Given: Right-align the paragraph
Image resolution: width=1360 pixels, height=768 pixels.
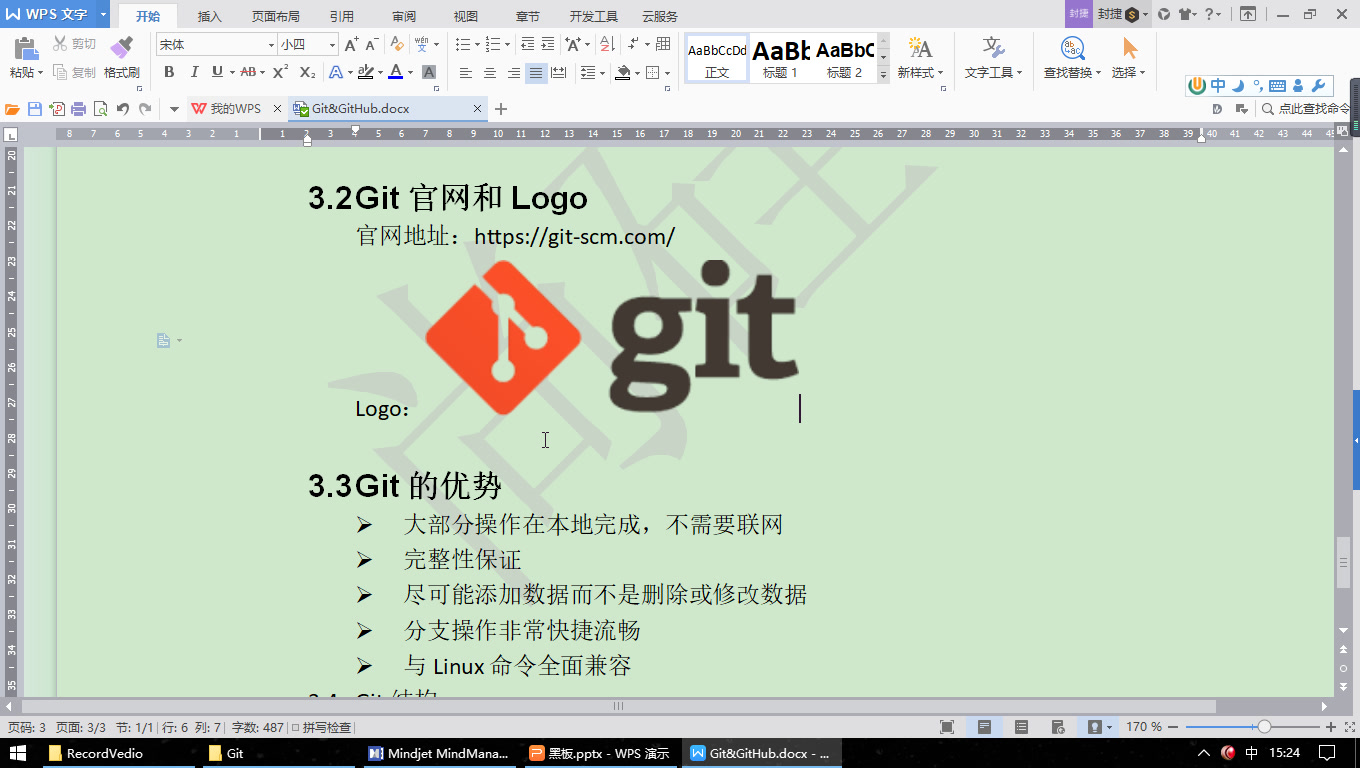Looking at the screenshot, I should coord(514,73).
